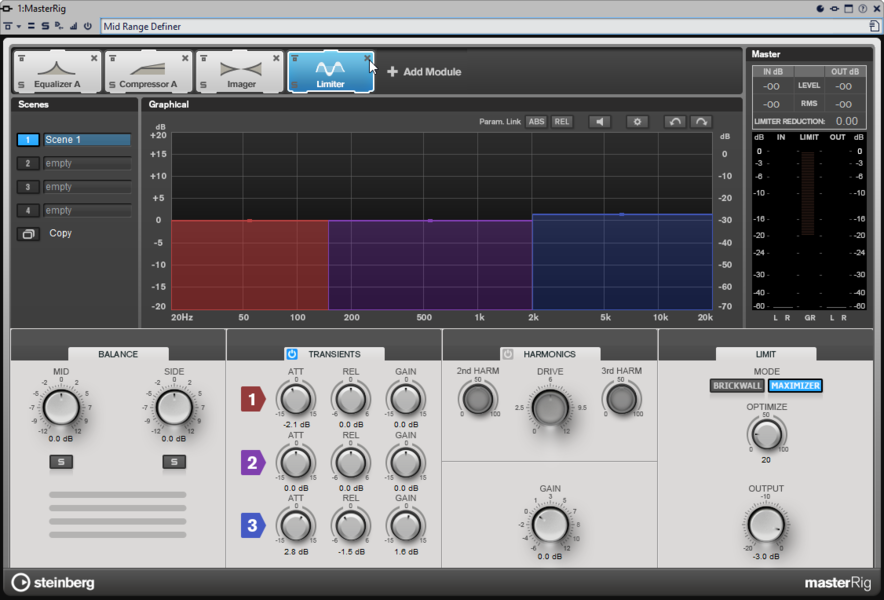Click the bar-graph icon in the top toolbar

point(73,27)
